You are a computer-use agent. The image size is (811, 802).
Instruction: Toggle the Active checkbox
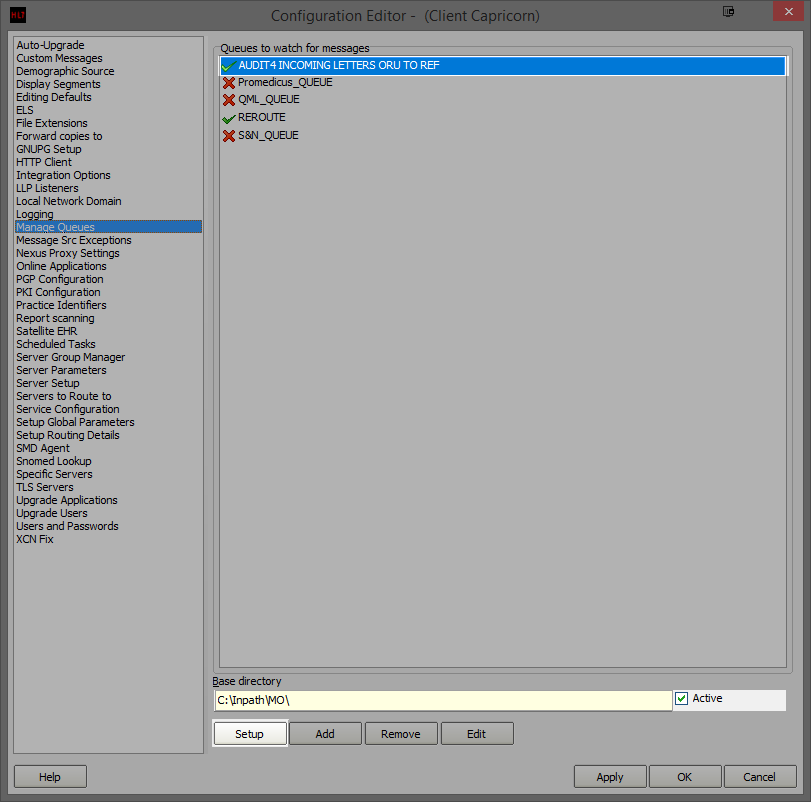tap(681, 699)
